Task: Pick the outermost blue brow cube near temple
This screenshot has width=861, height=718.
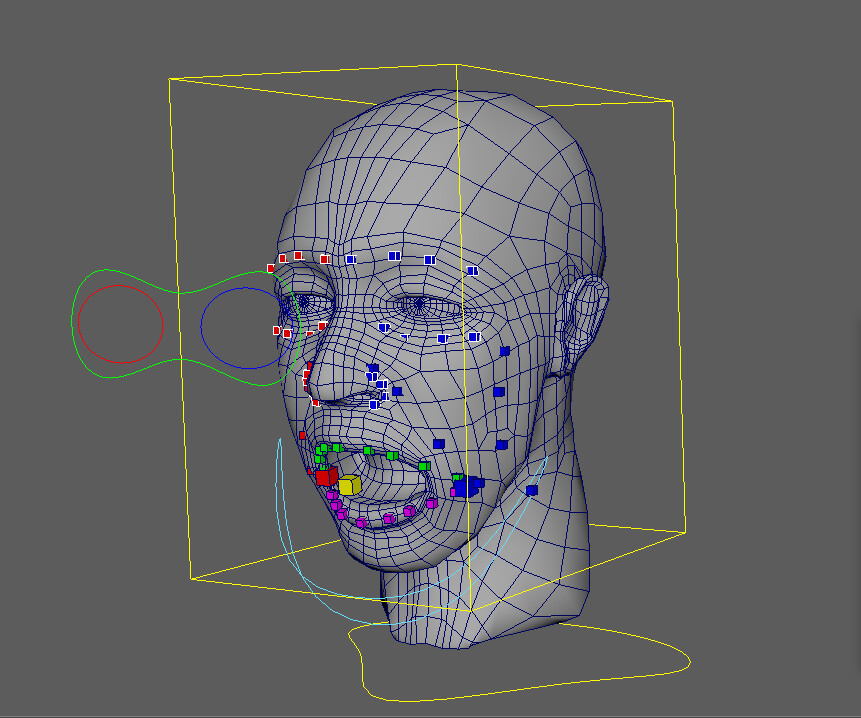Action: [472, 271]
